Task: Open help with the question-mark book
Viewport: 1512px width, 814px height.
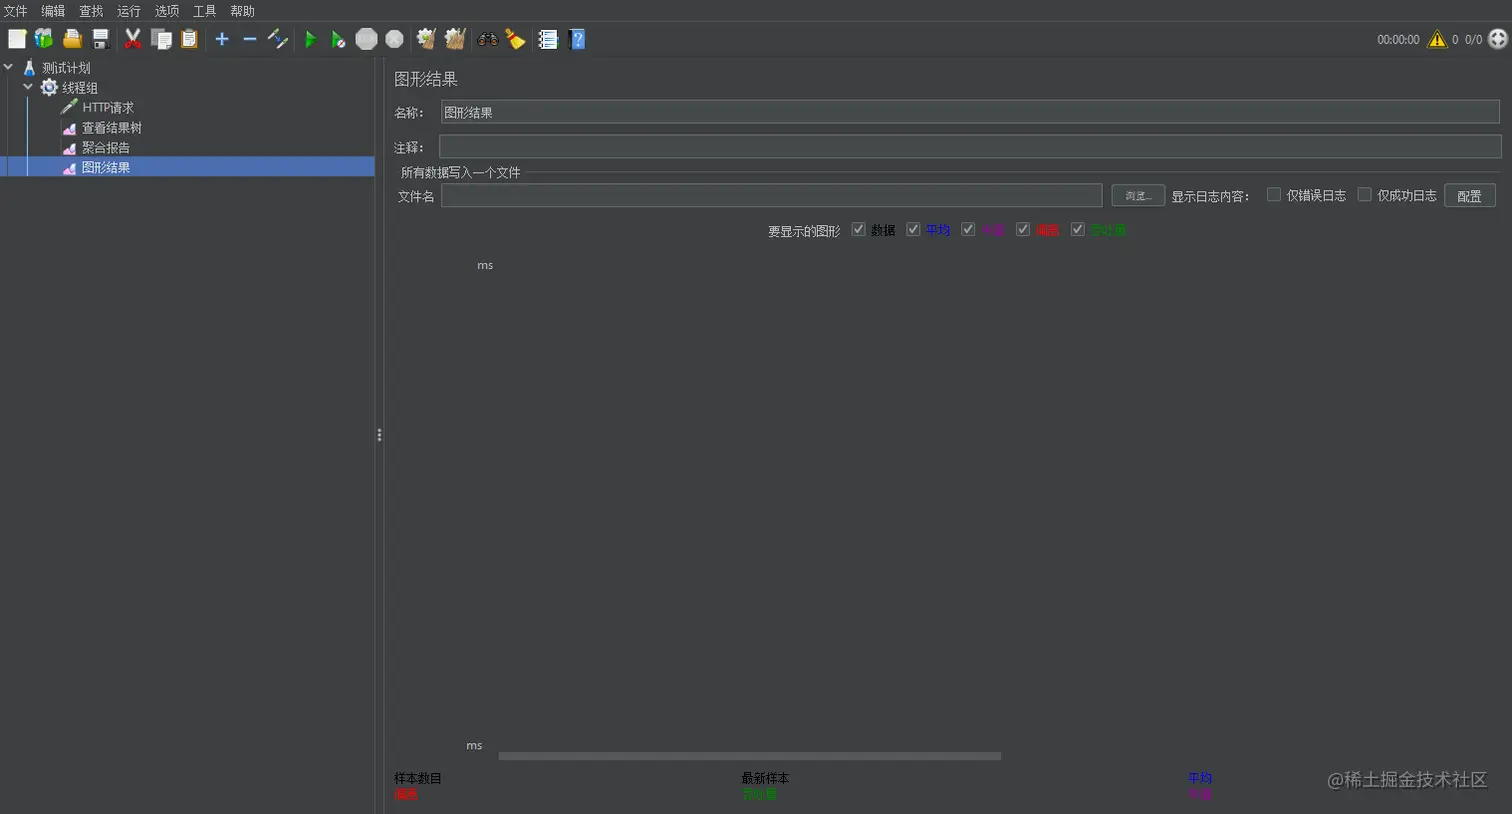Action: 577,39
